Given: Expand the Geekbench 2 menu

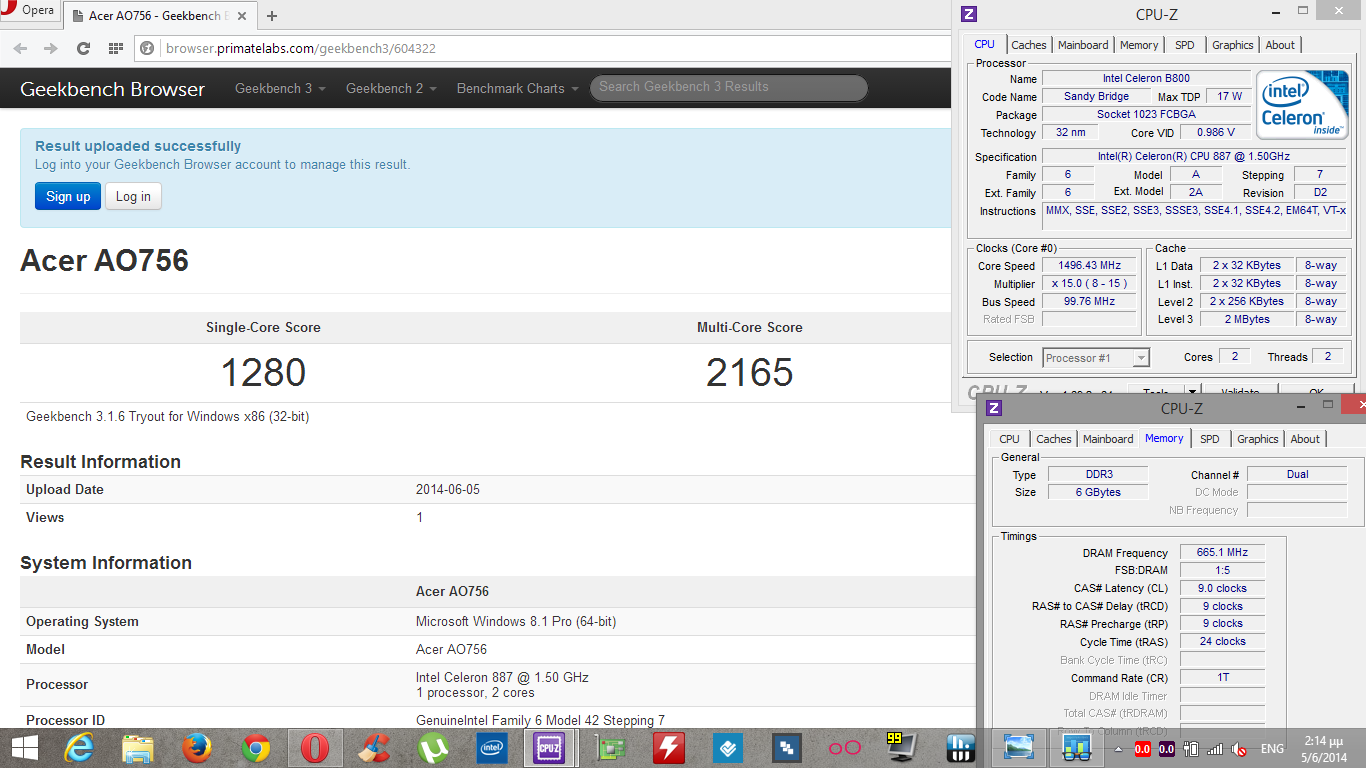Looking at the screenshot, I should click(391, 88).
